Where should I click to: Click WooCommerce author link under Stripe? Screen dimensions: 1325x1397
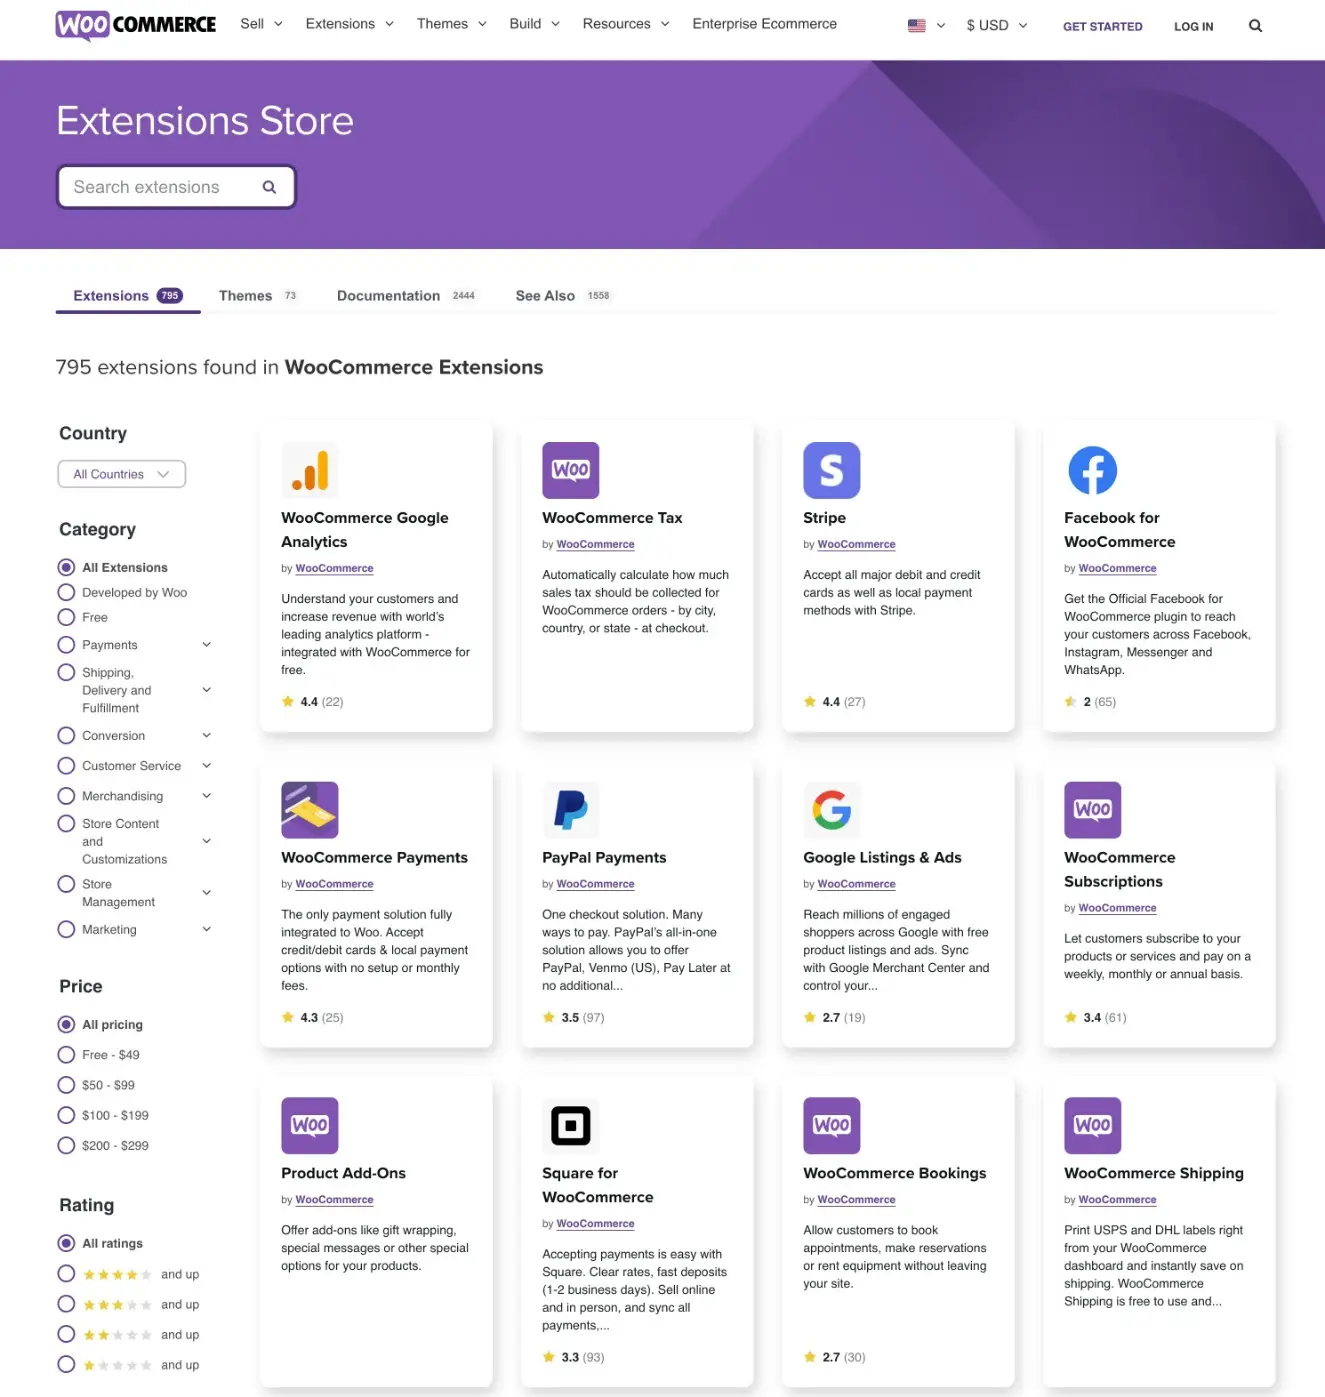(856, 545)
